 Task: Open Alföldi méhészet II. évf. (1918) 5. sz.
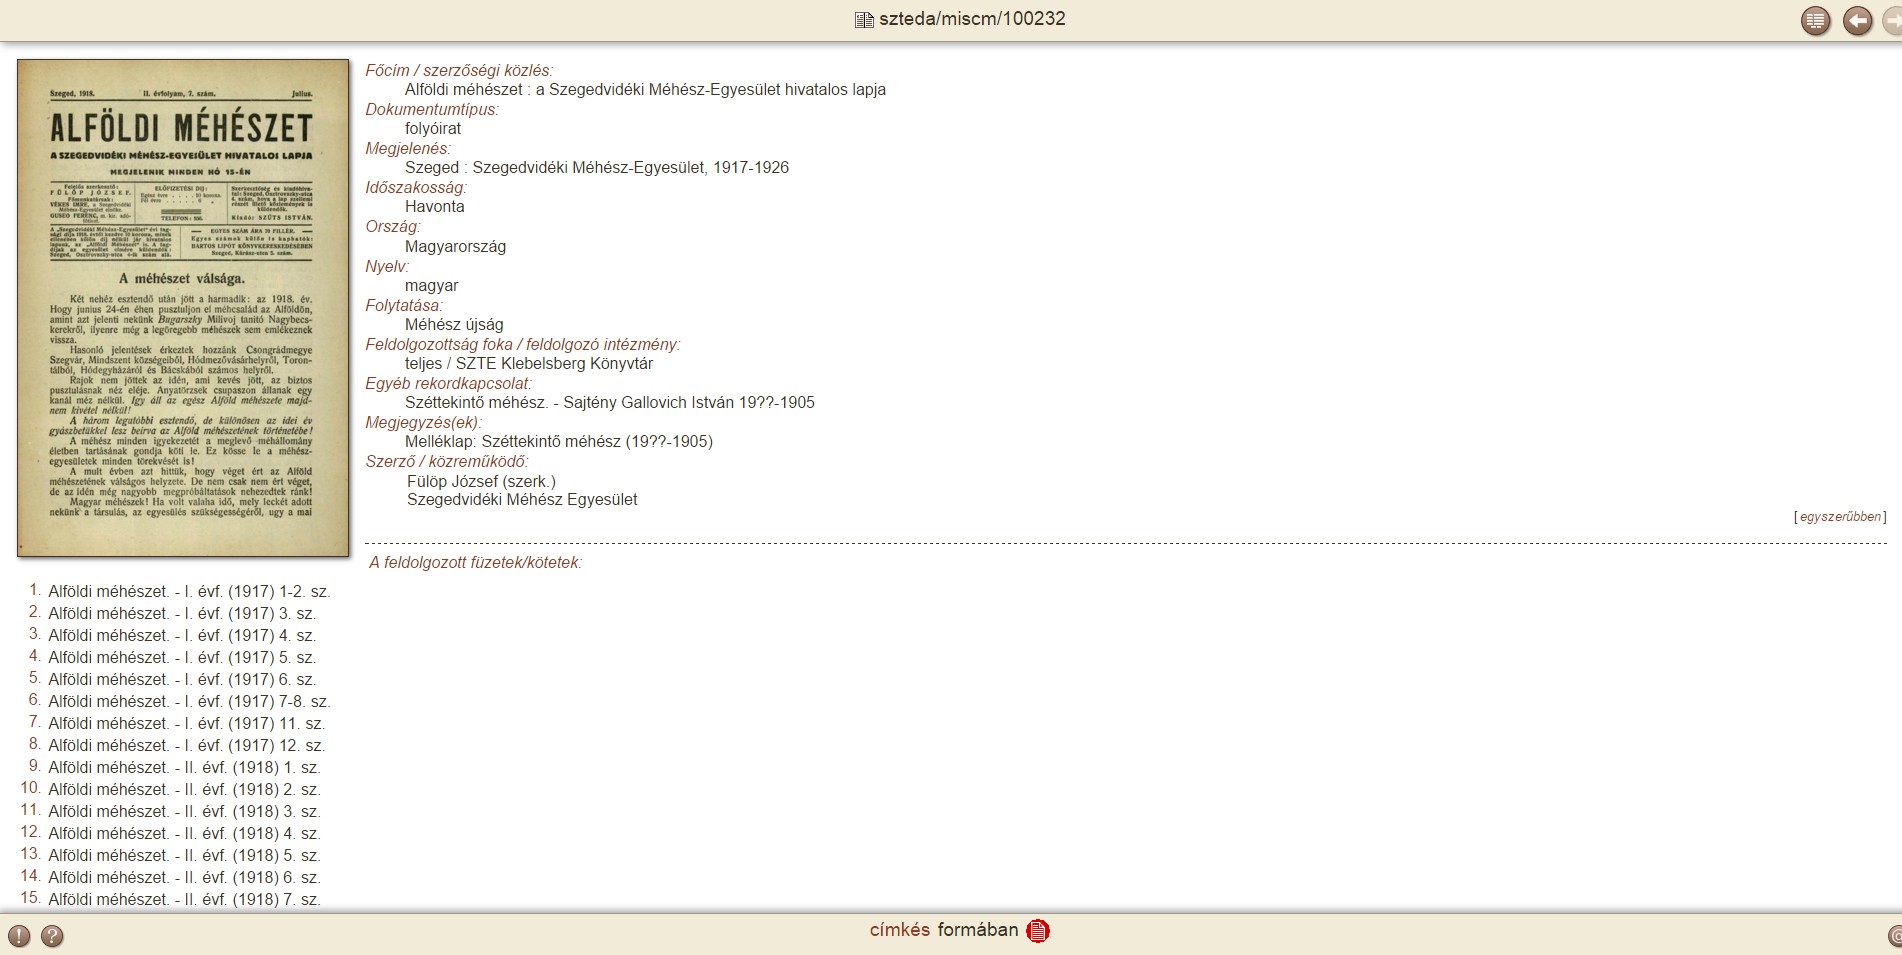(x=184, y=855)
